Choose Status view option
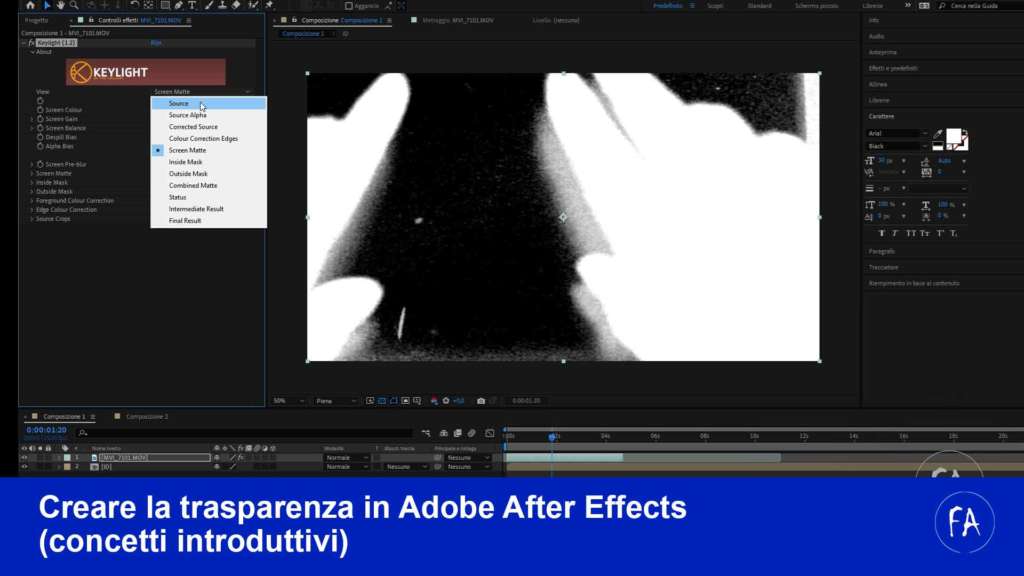 click(x=208, y=197)
